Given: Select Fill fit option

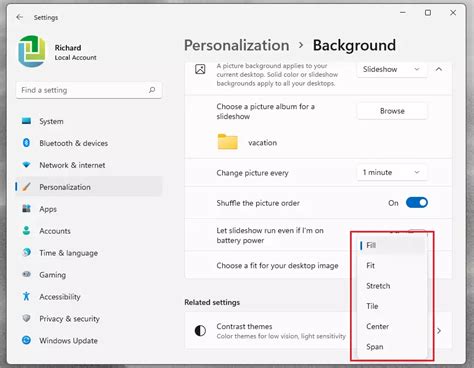Looking at the screenshot, I should tap(392, 245).
